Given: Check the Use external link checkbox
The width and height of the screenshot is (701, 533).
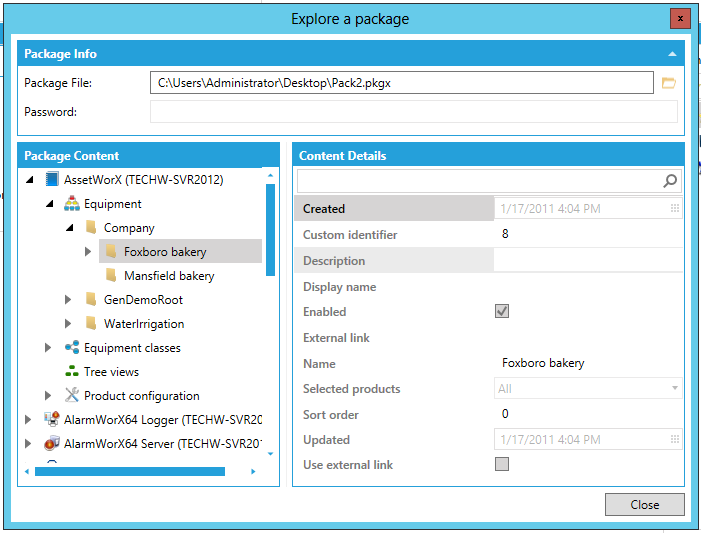Looking at the screenshot, I should click(x=502, y=464).
